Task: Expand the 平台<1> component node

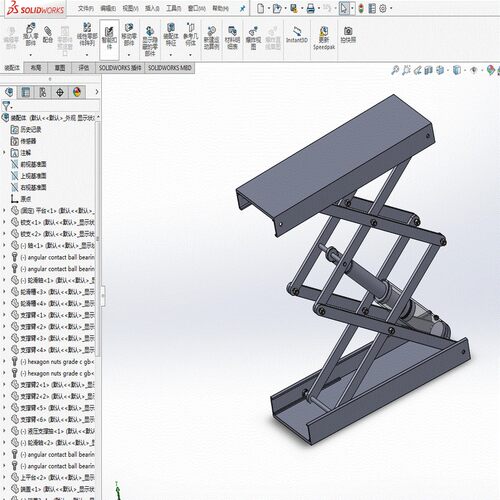Action: [4, 211]
